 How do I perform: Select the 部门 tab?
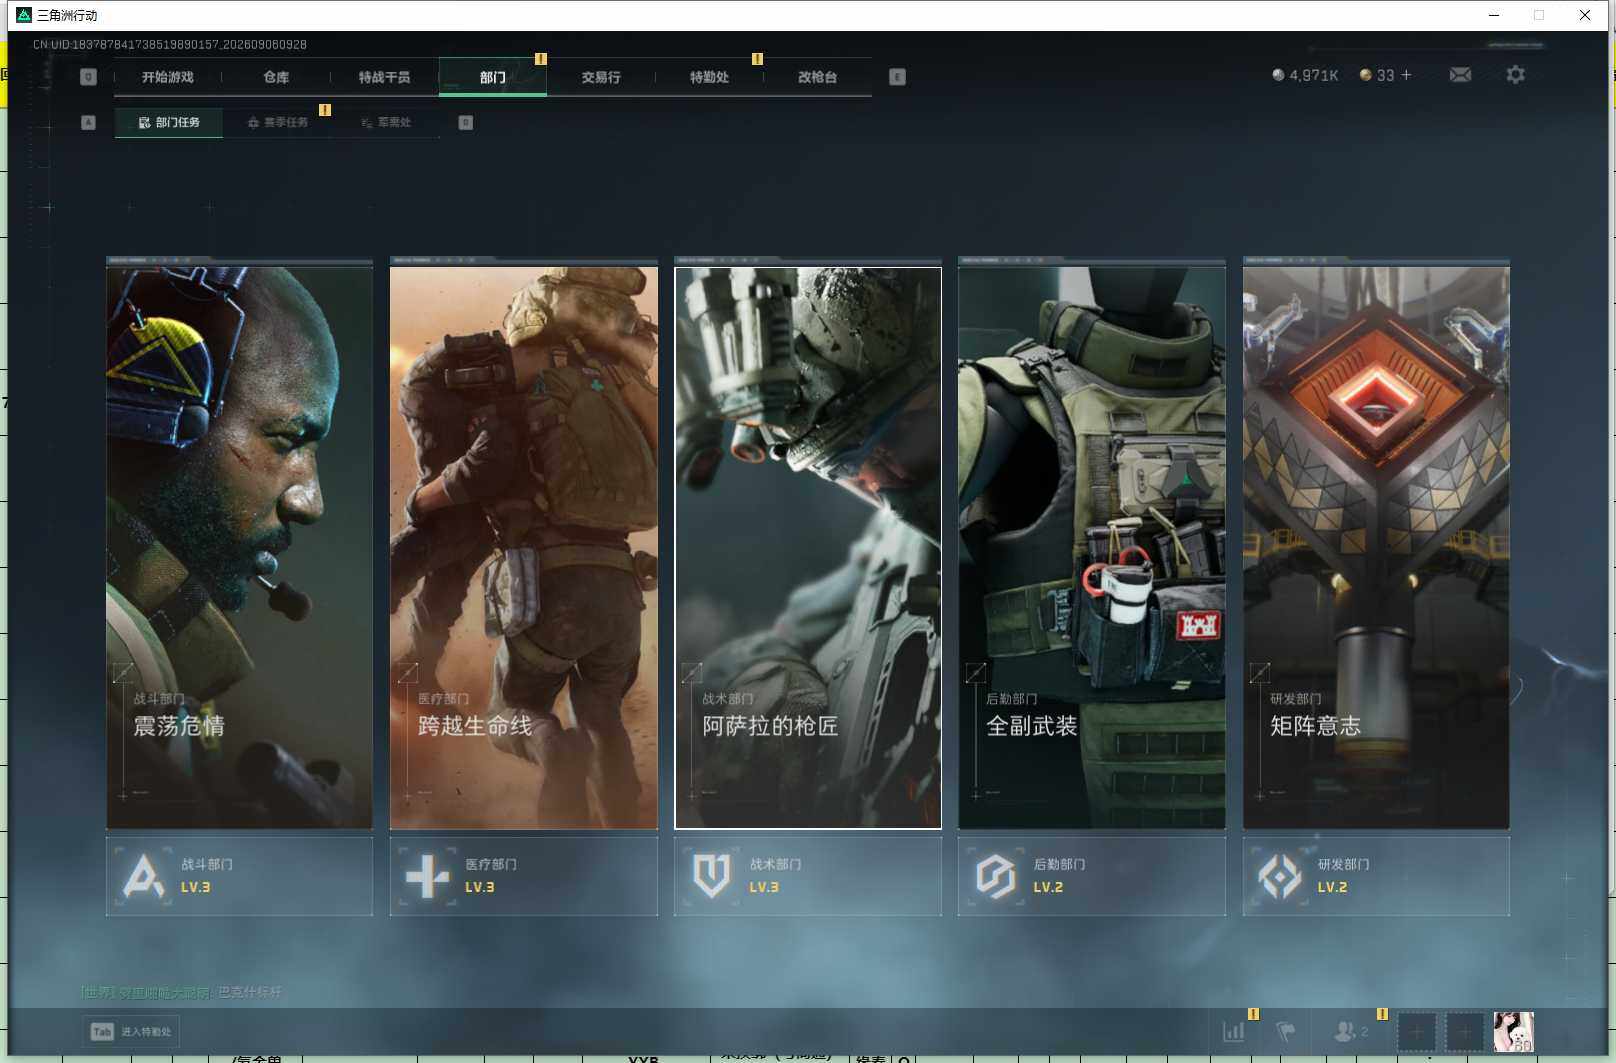tap(493, 77)
